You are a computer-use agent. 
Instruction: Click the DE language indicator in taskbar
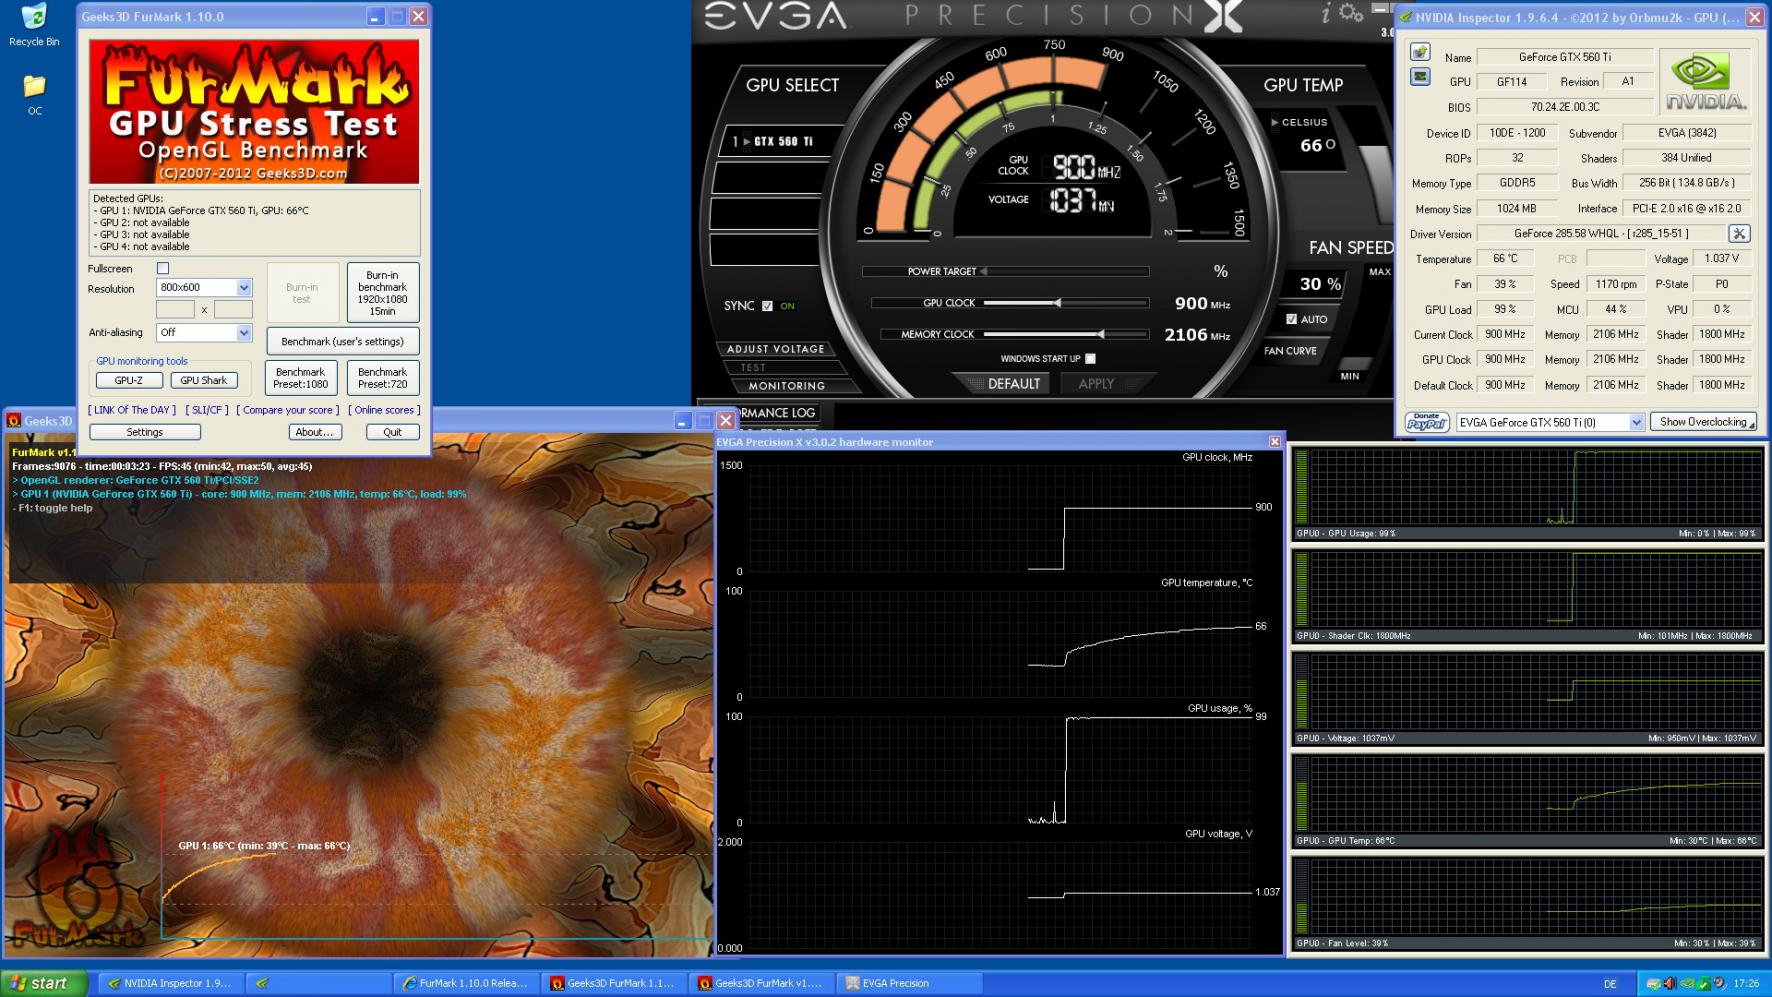tap(1610, 984)
